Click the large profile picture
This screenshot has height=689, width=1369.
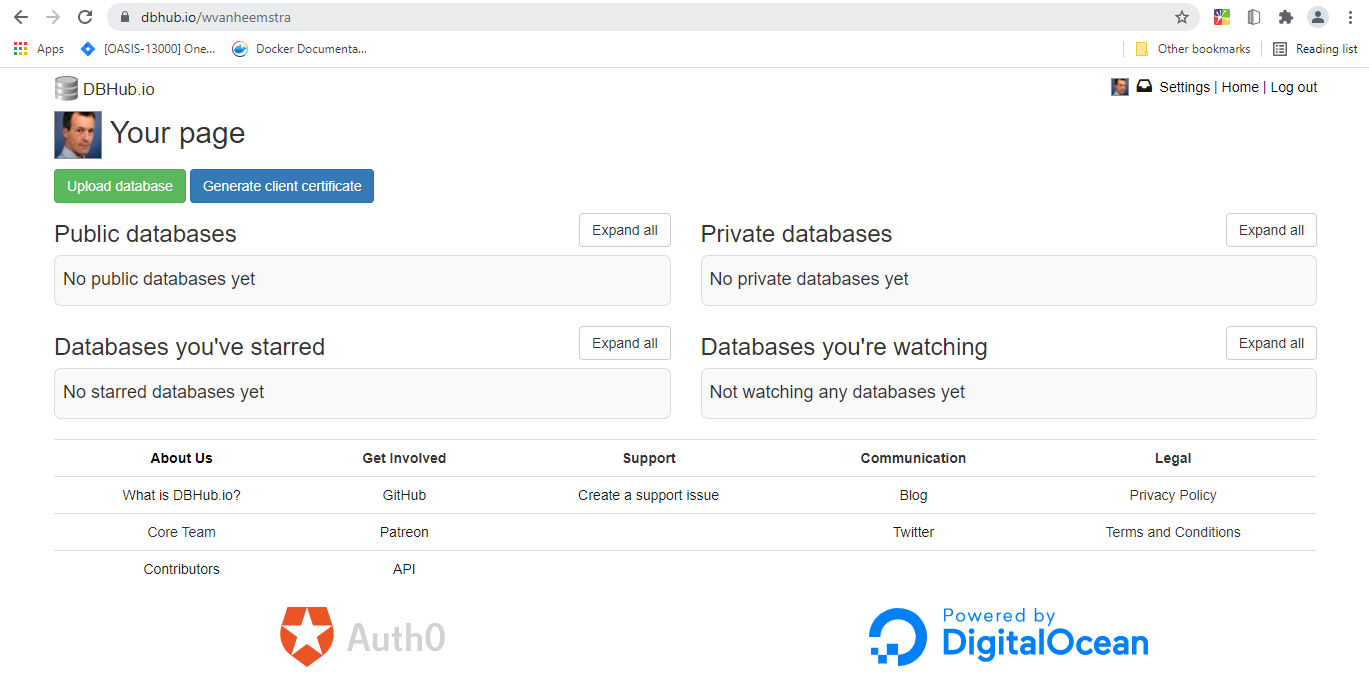pos(78,135)
